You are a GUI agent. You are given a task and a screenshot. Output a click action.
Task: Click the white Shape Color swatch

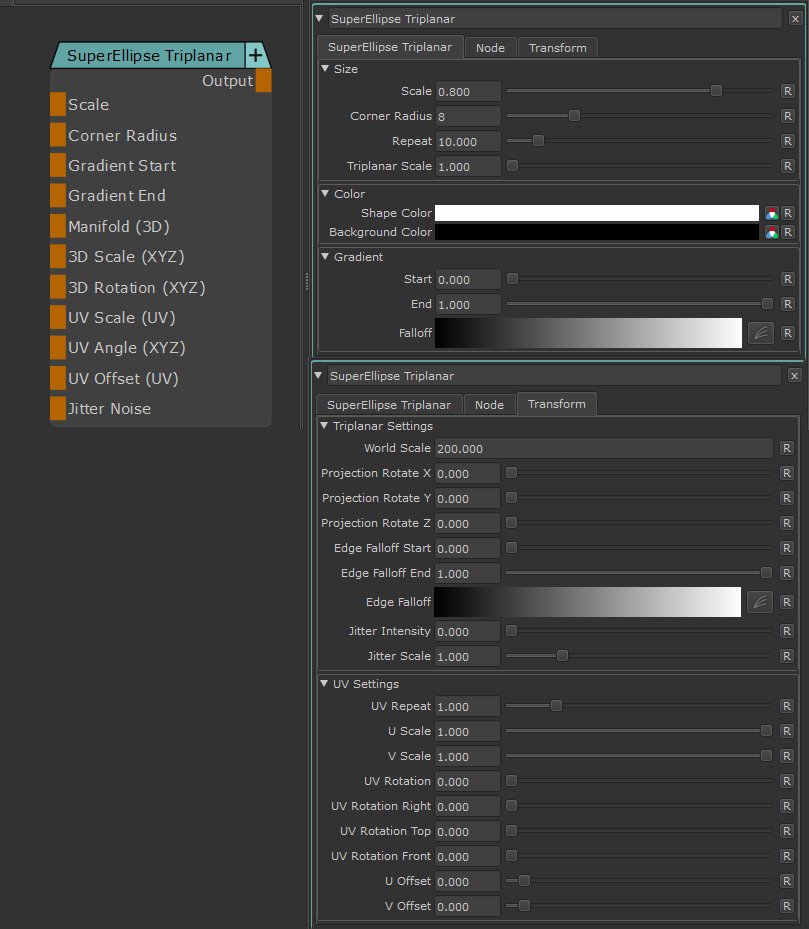point(597,213)
